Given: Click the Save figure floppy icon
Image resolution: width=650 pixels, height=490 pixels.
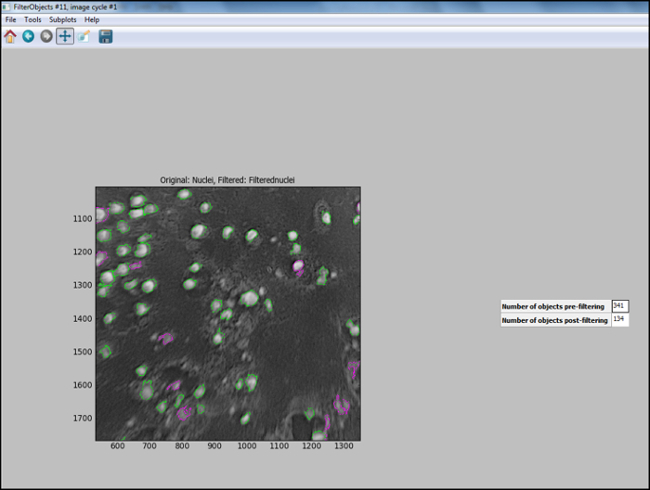Looking at the screenshot, I should (105, 37).
